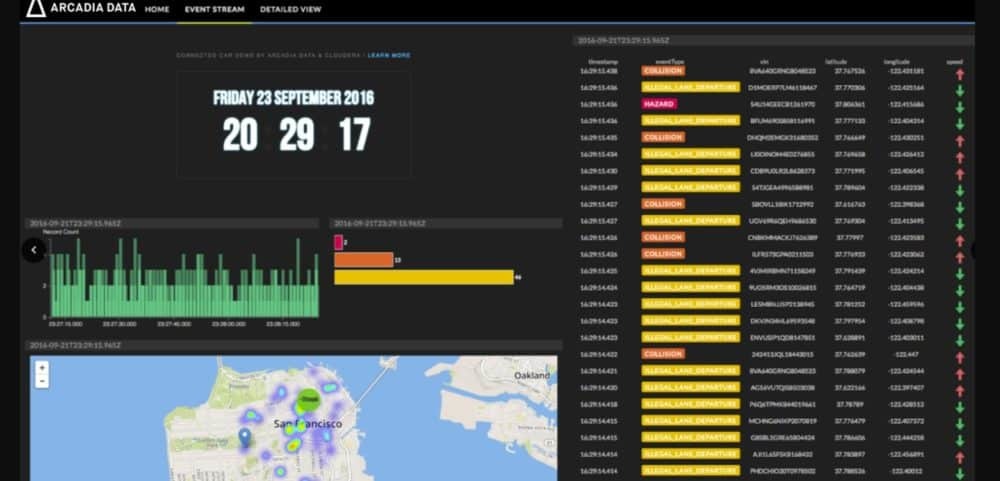Zoom out on the map
This screenshot has width=1000, height=481.
(x=42, y=381)
